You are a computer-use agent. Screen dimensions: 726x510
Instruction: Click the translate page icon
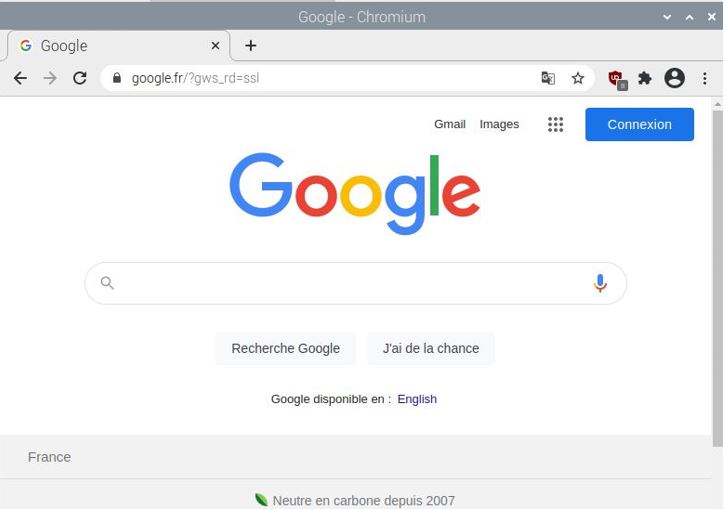pyautogui.click(x=548, y=78)
